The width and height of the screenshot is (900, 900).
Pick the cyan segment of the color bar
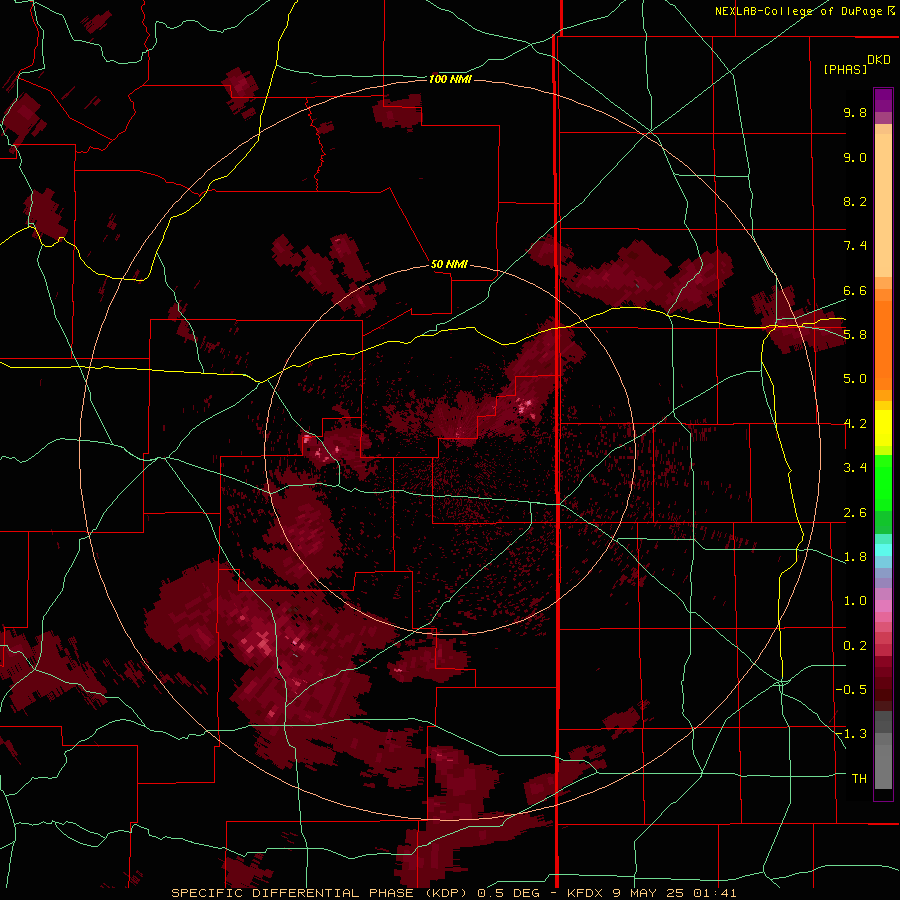[x=883, y=549]
